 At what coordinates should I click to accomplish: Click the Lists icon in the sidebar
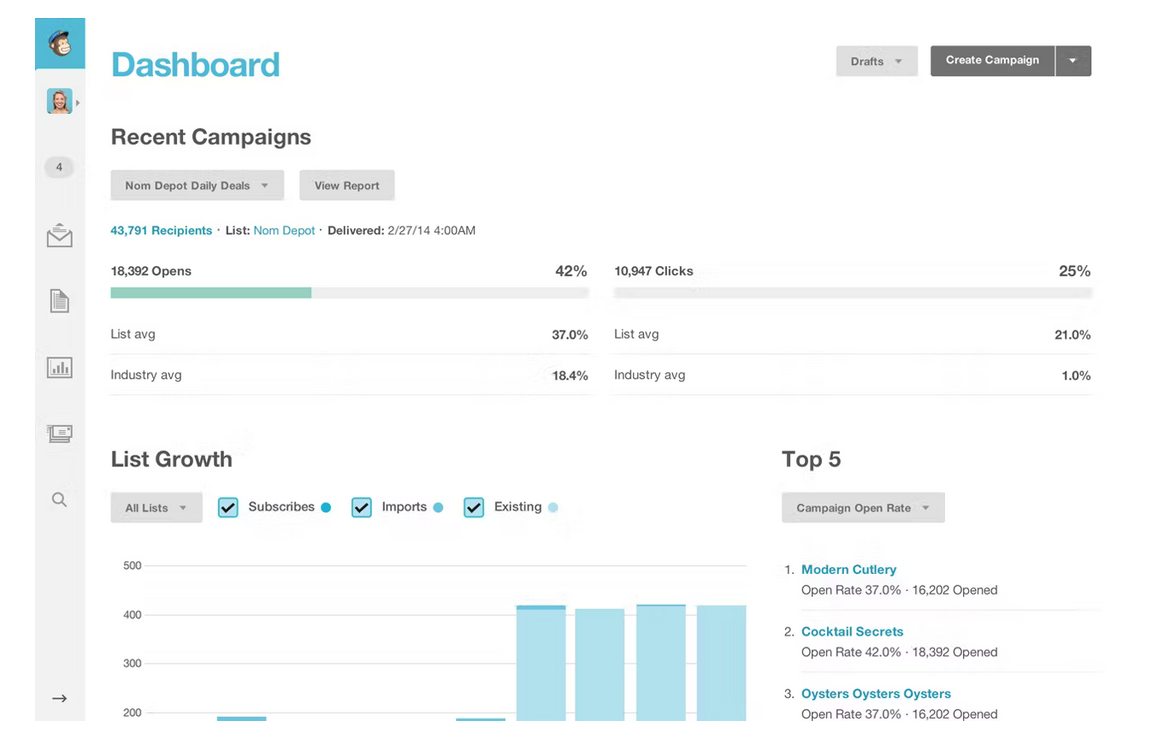(x=59, y=433)
